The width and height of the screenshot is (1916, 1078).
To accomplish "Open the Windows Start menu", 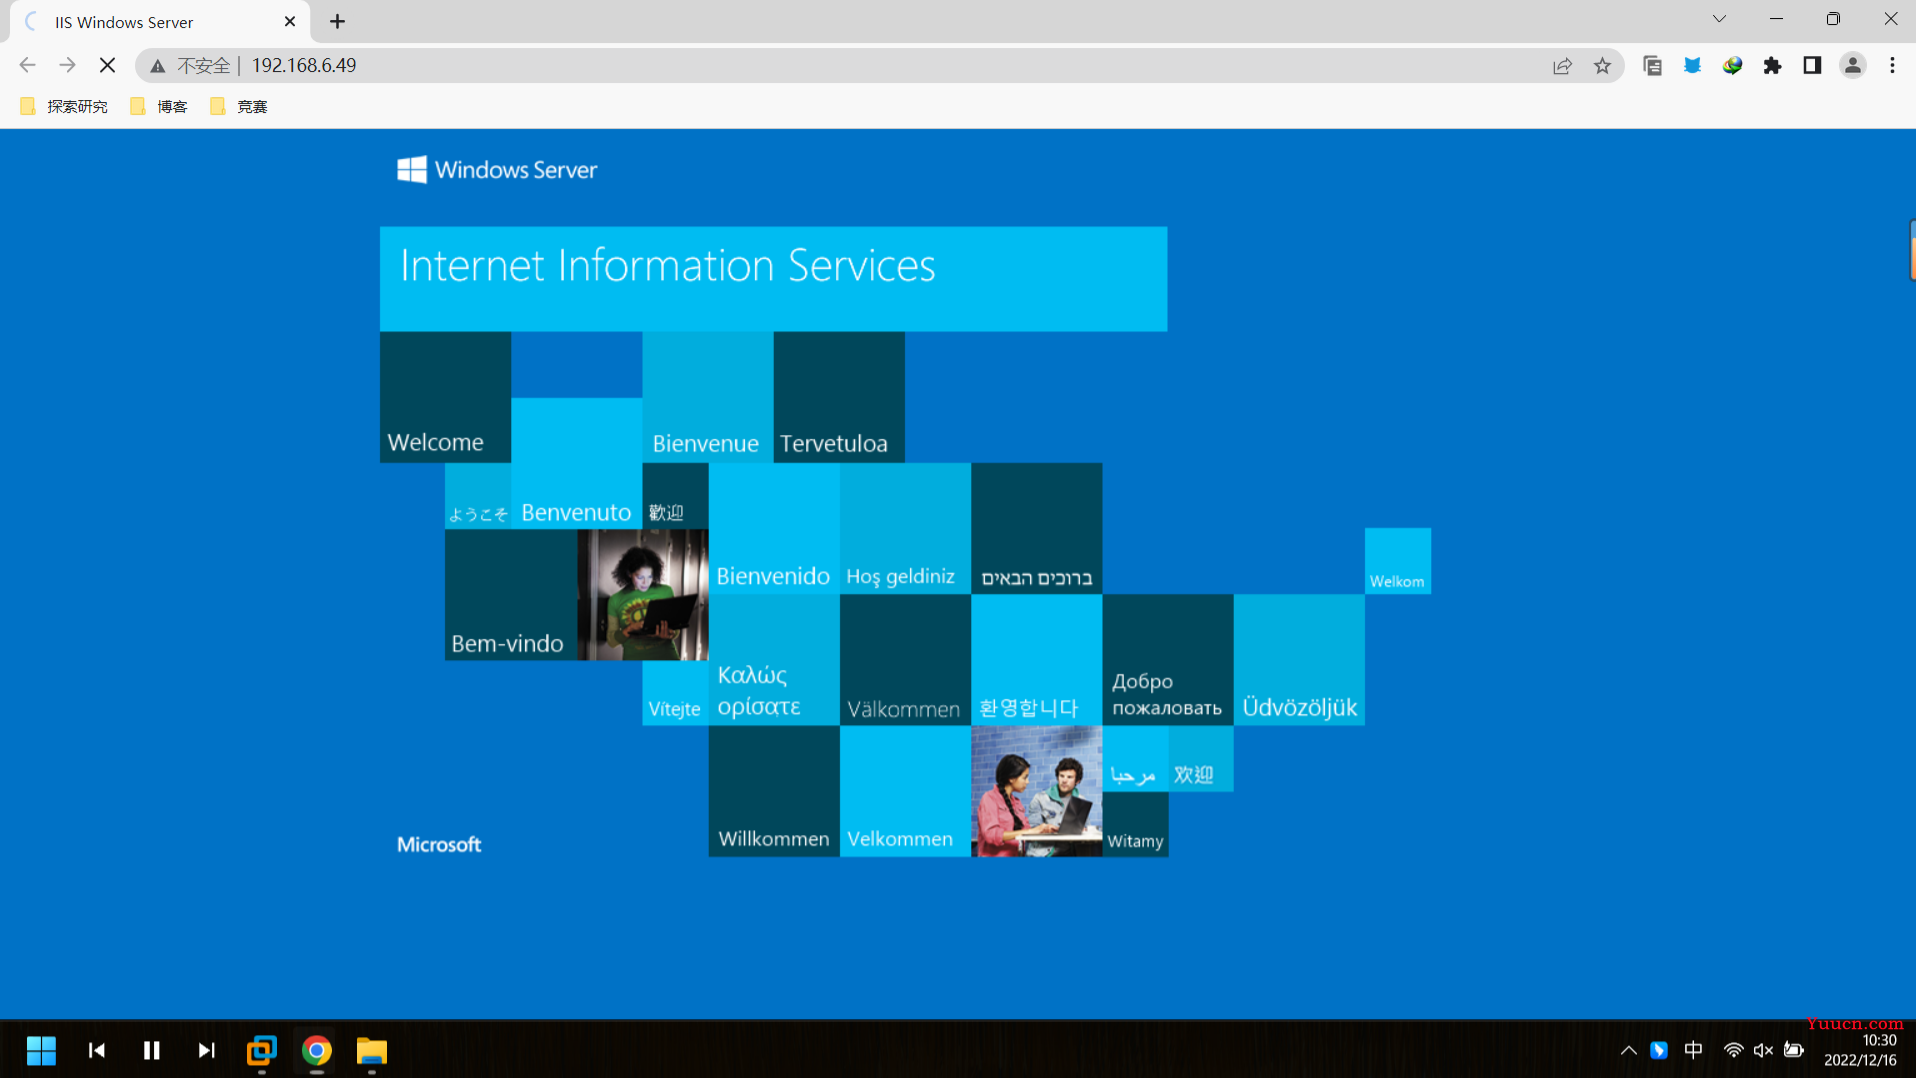I will [x=41, y=1050].
